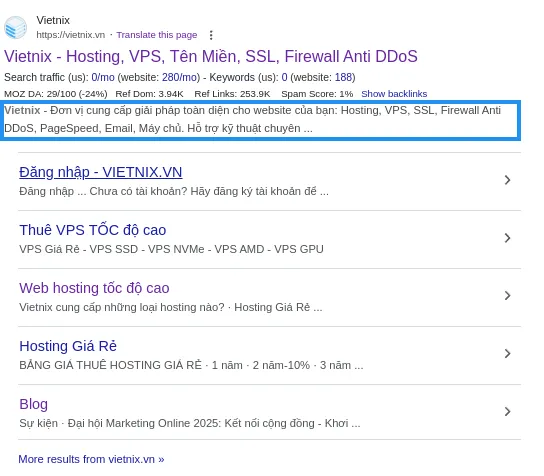544x476 pixels.
Task: Open the Blog sitelink
Action: click(x=33, y=404)
